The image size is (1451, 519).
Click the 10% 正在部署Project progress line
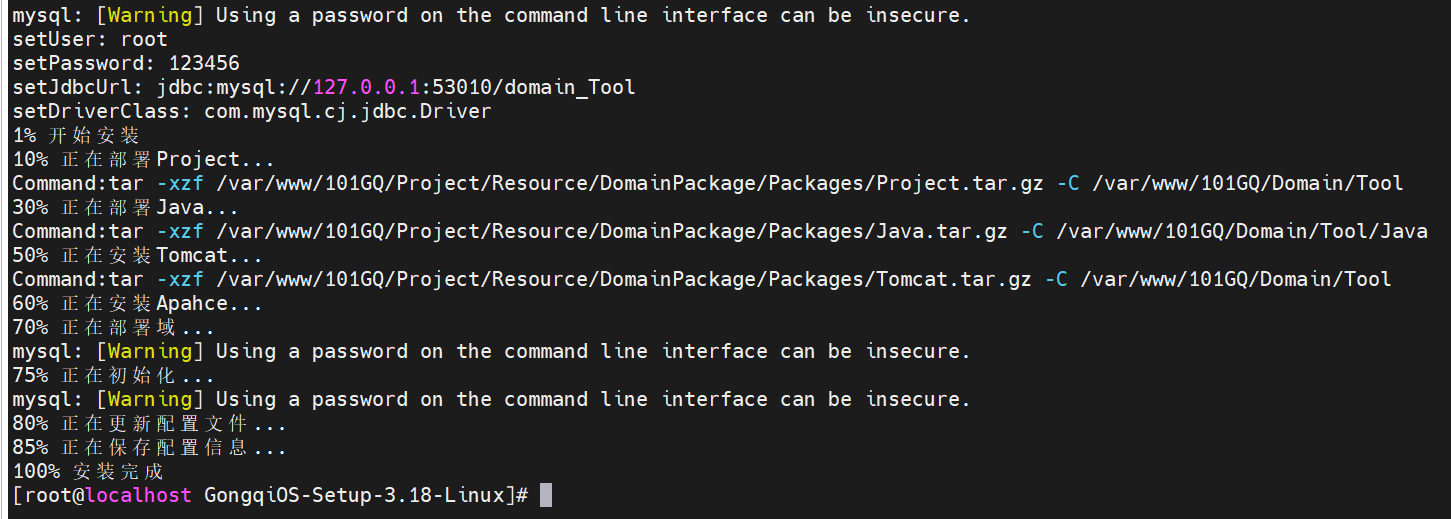143,159
